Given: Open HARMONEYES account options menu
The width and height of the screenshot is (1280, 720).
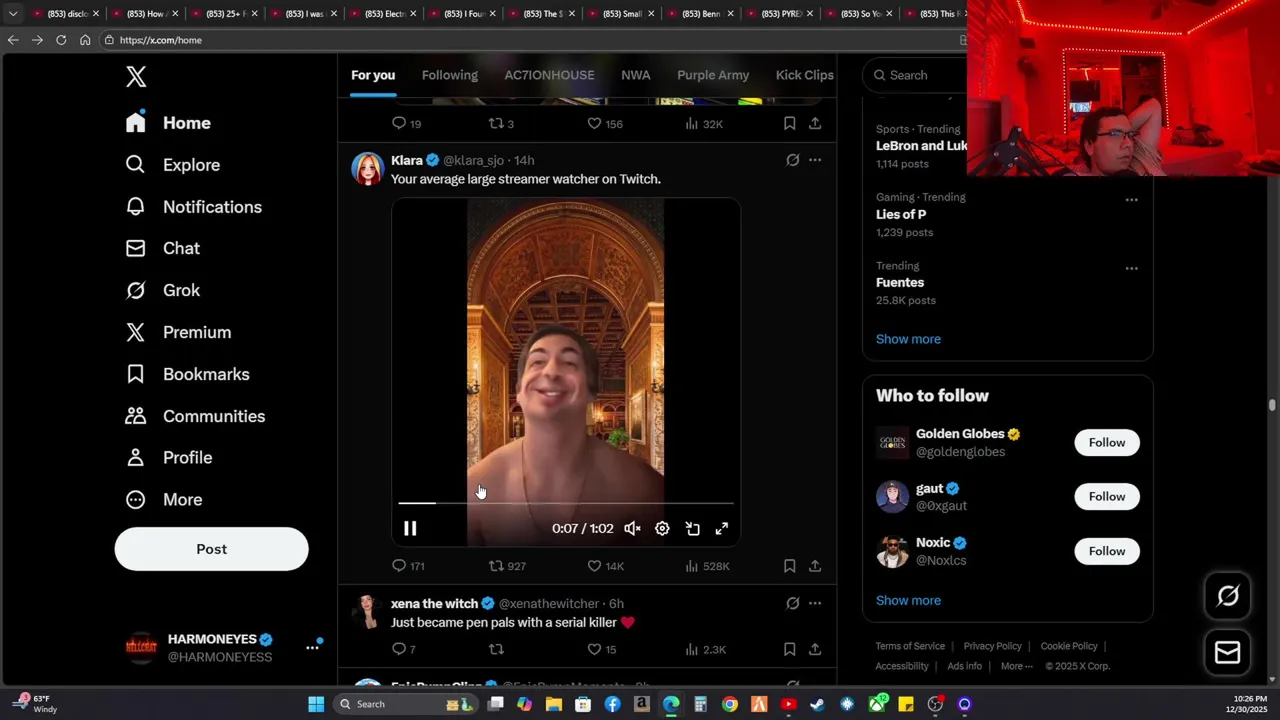Looking at the screenshot, I should (312, 648).
